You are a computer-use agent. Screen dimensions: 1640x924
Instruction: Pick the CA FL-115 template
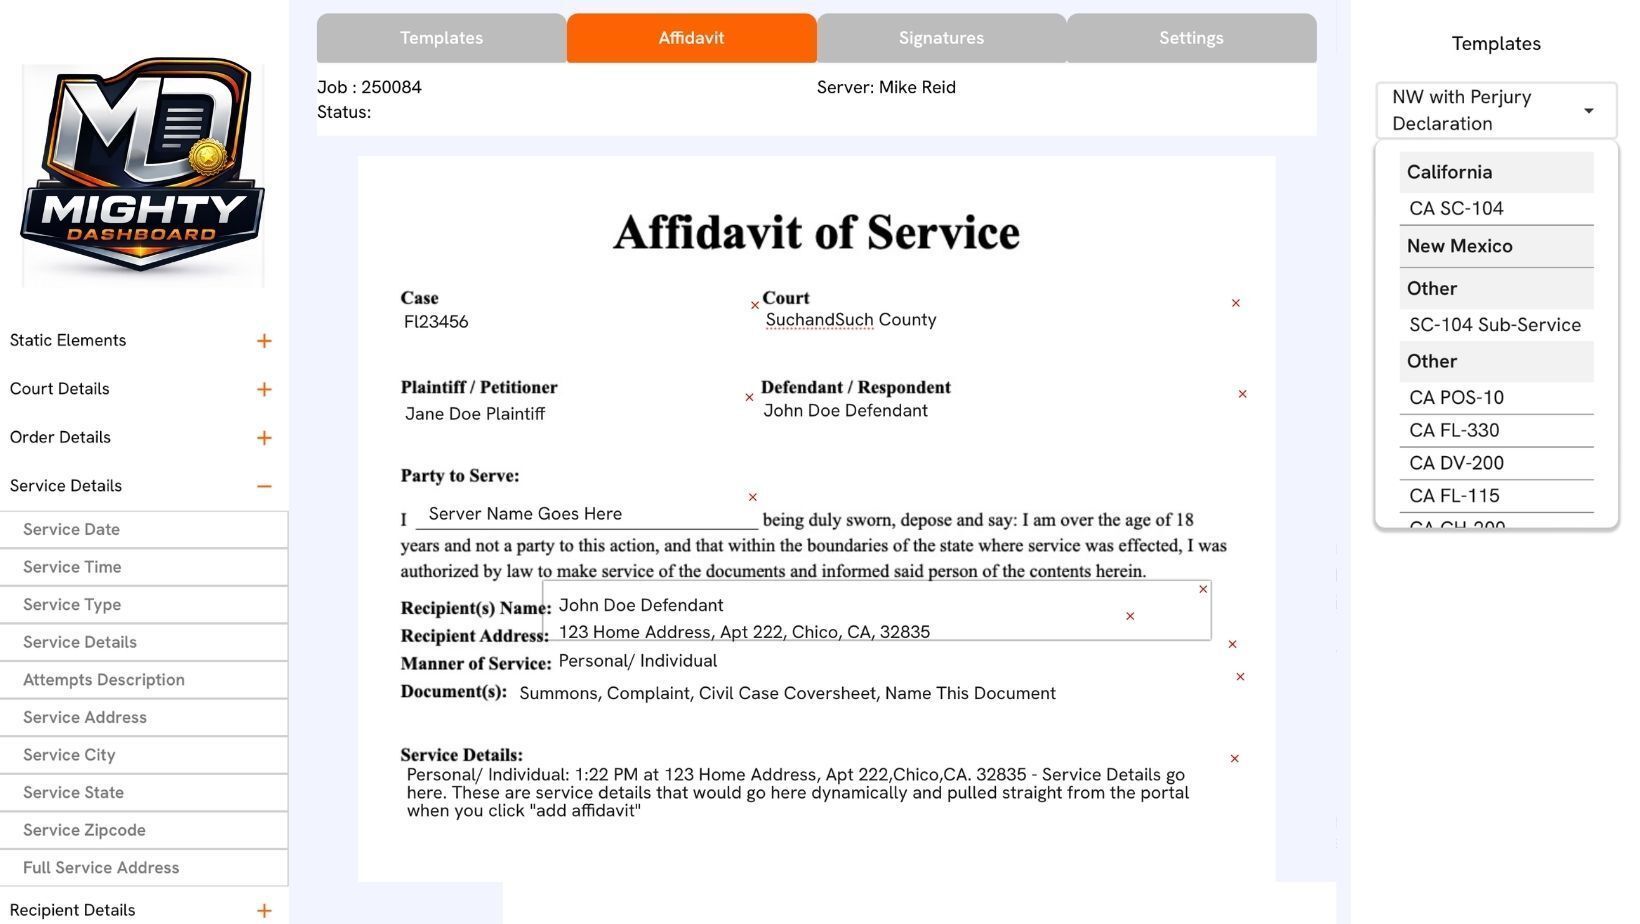1496,496
